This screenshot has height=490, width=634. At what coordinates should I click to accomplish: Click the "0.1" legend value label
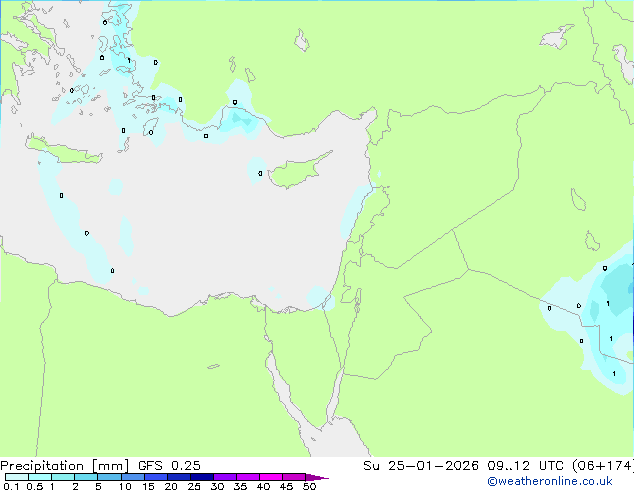(x=11, y=486)
